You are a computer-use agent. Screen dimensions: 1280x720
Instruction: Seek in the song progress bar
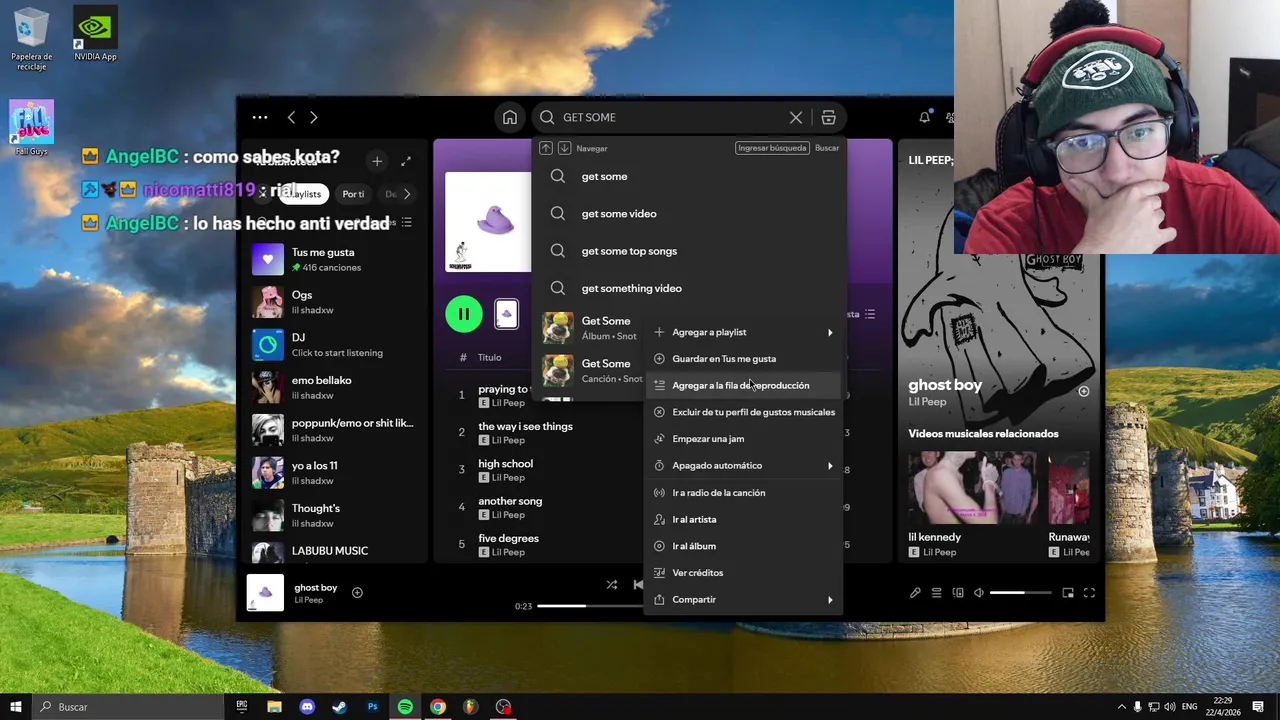(x=591, y=606)
